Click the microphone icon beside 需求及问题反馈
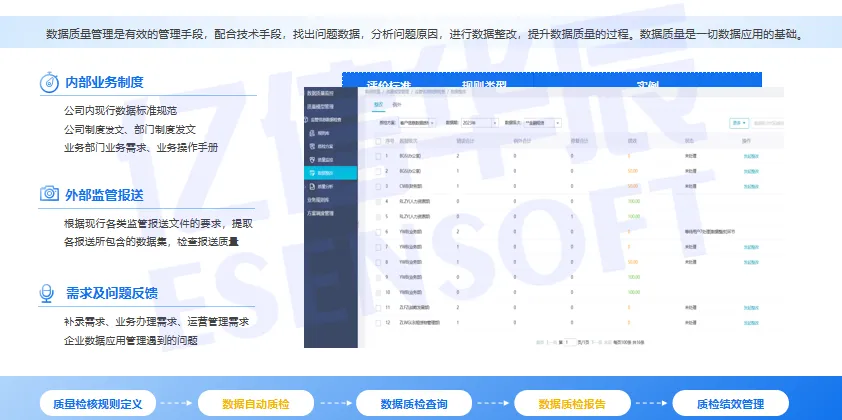Screen dimensions: 842x420 [x=47, y=292]
